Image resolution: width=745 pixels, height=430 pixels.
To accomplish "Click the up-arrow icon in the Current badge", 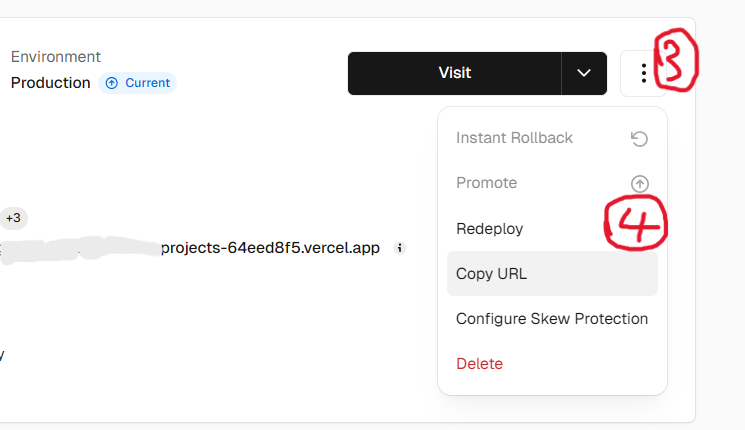I will (x=112, y=83).
